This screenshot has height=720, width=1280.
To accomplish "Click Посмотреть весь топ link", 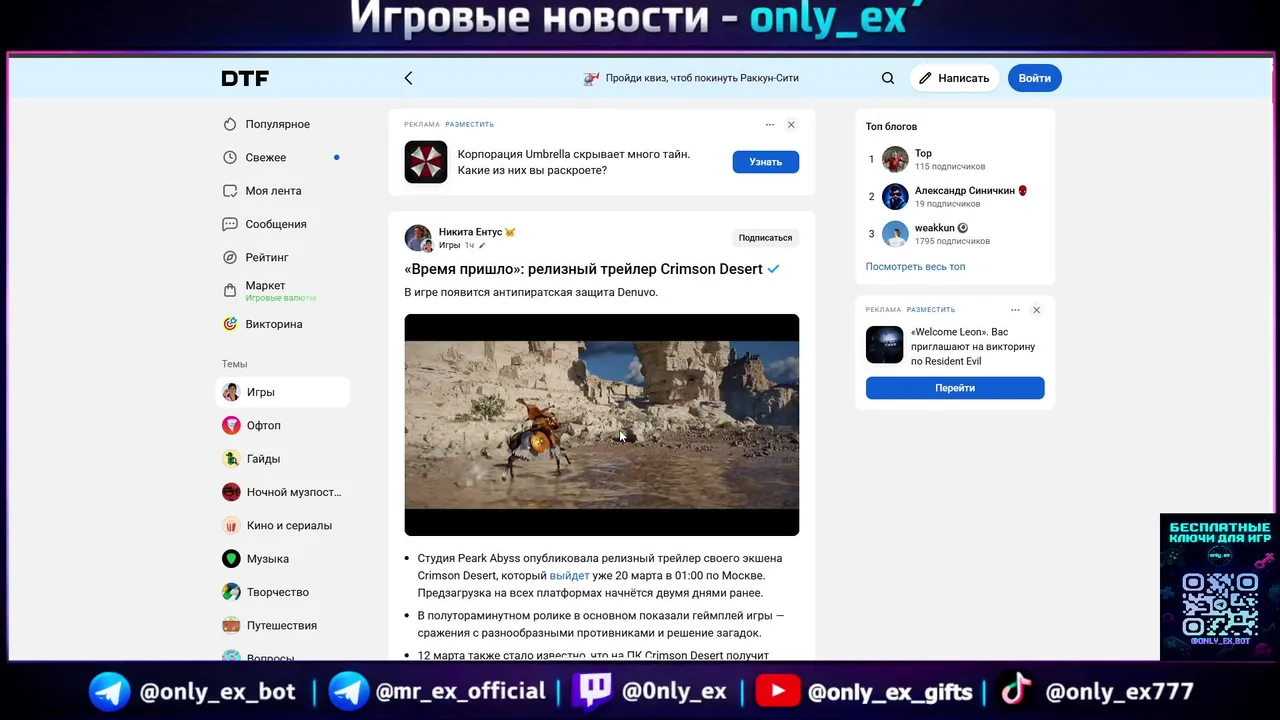I will tap(915, 267).
